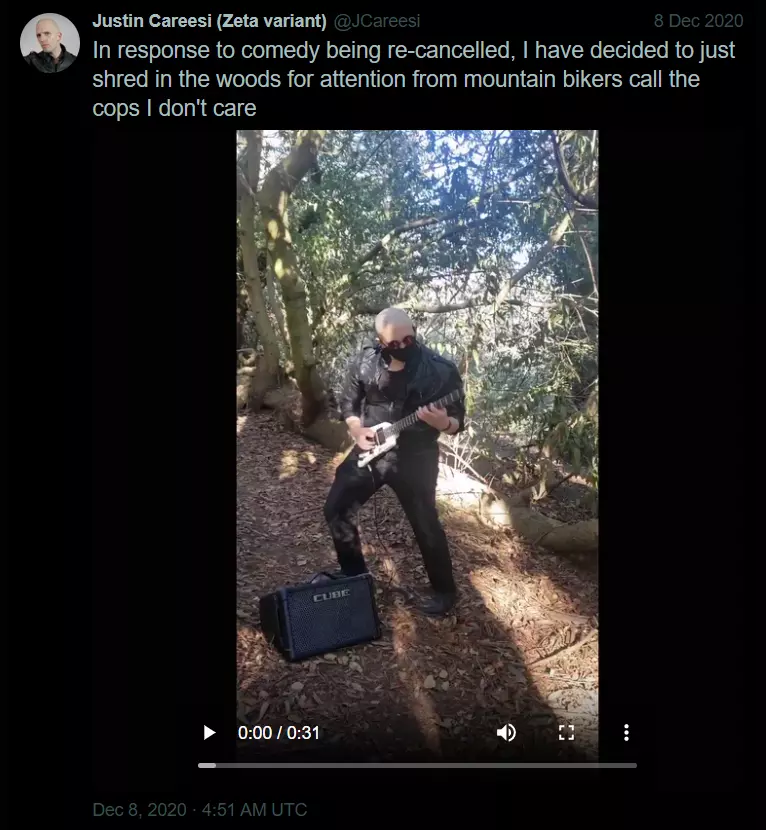
Task: Open the Justin Careesi display name link
Action: (x=209, y=21)
